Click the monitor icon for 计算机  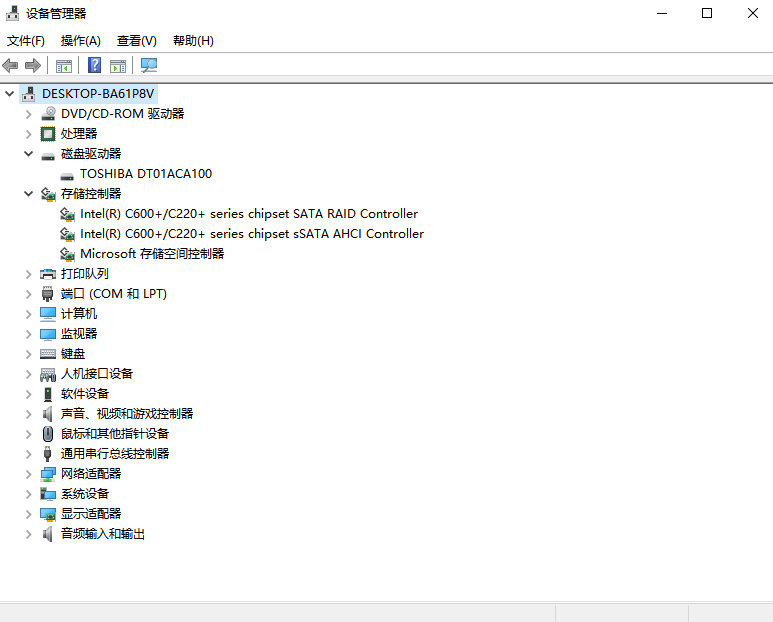pyautogui.click(x=48, y=314)
